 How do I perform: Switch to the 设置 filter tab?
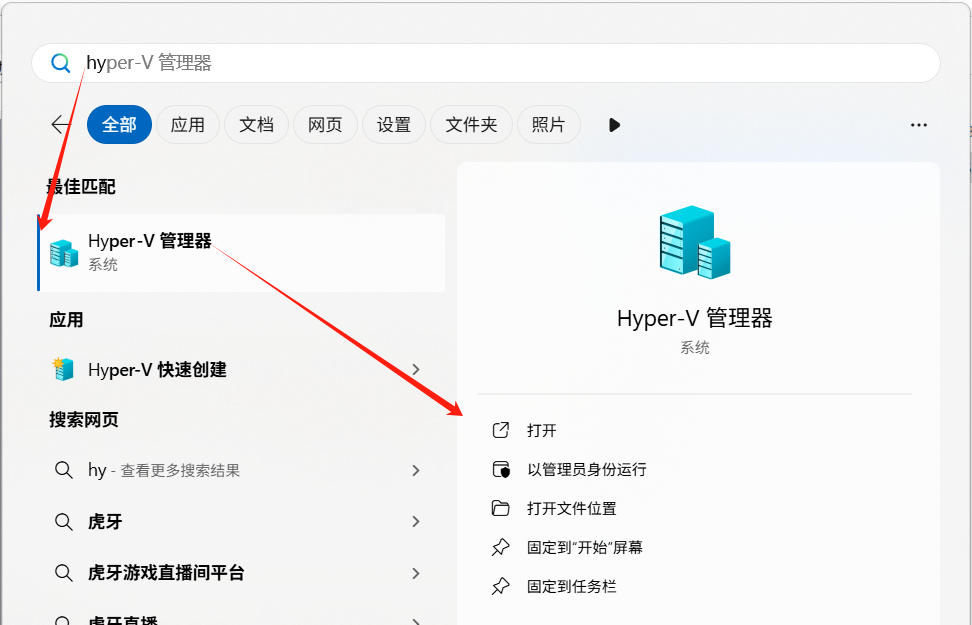click(394, 125)
